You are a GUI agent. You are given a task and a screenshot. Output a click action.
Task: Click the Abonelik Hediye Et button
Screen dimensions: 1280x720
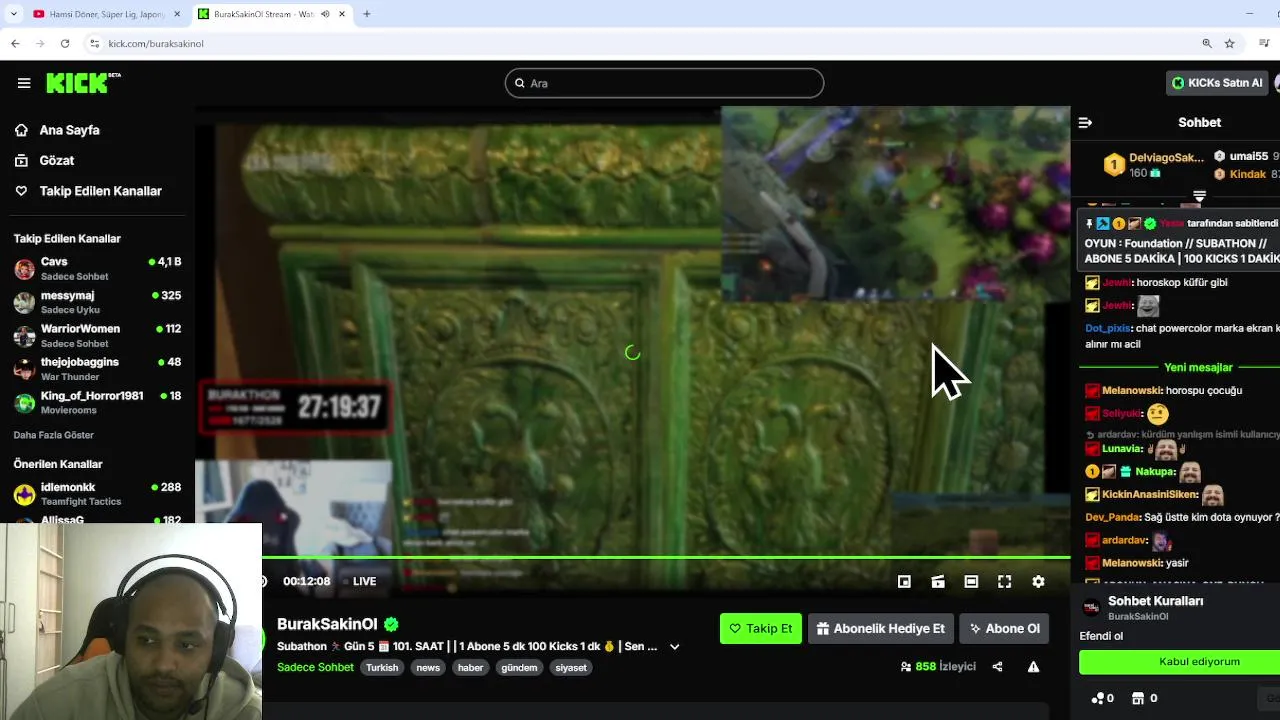pyautogui.click(x=880, y=628)
